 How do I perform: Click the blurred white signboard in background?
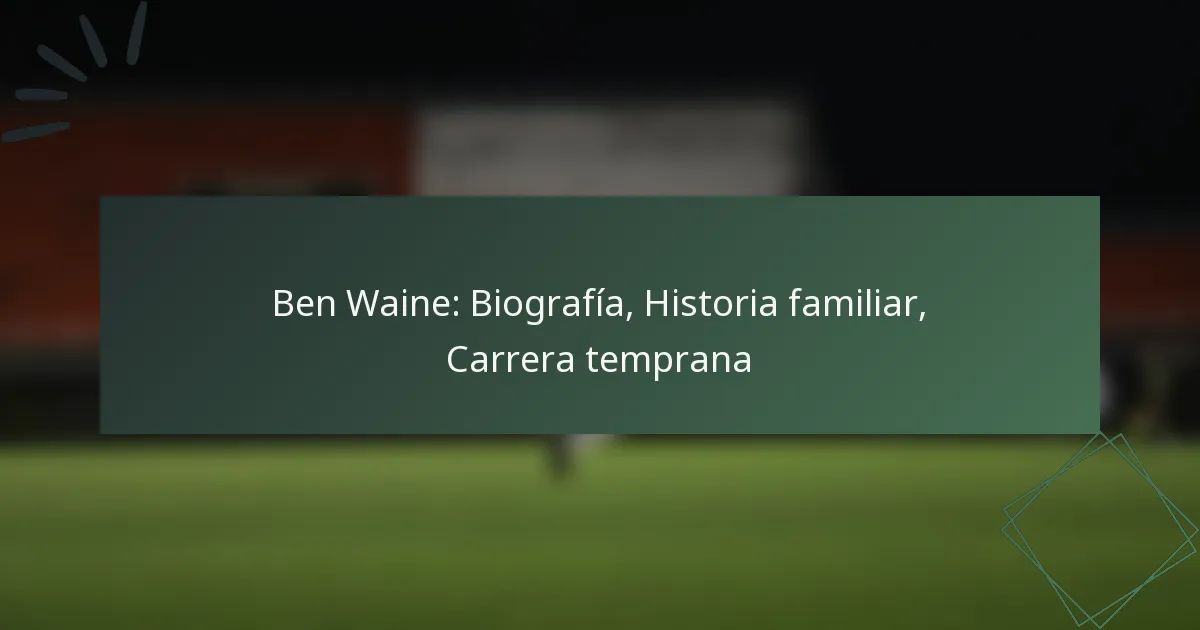tap(612, 148)
